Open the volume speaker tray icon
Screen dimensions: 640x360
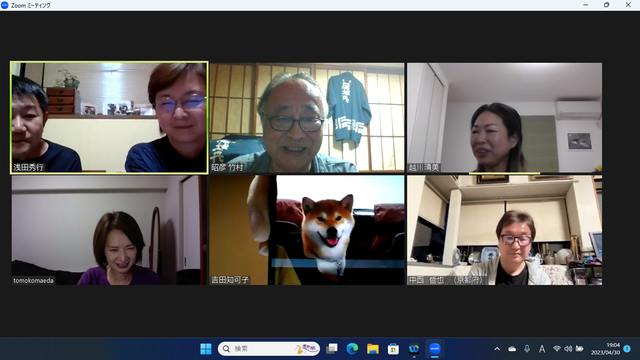[568, 349]
